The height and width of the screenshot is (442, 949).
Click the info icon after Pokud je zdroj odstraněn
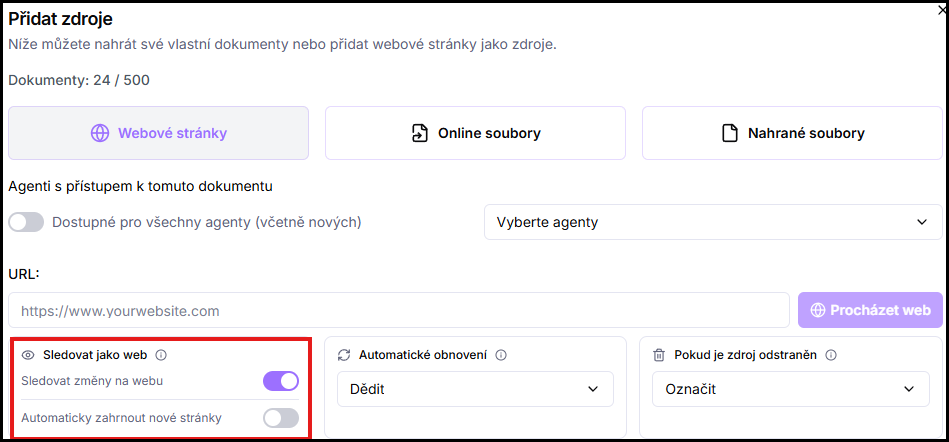pos(831,355)
